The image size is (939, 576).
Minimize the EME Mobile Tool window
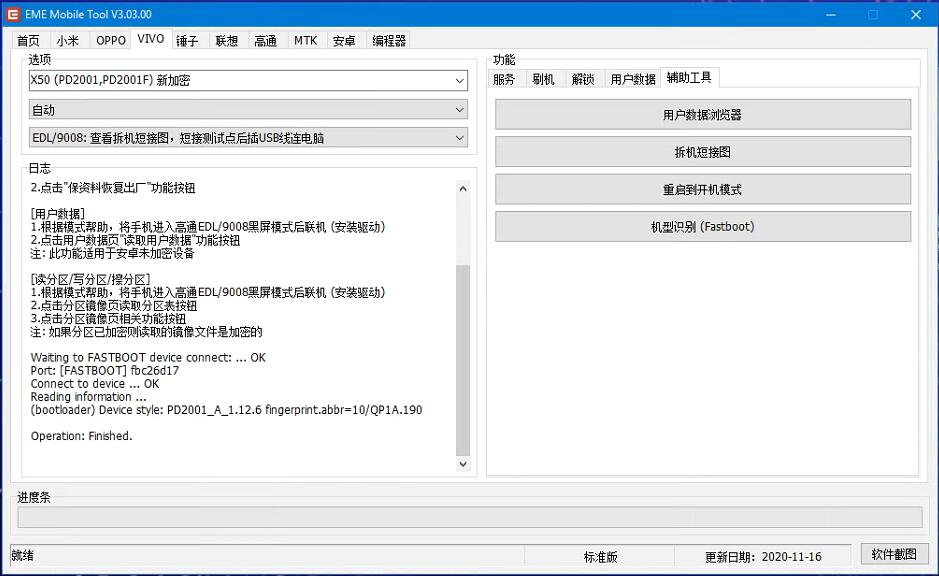pyautogui.click(x=831, y=14)
